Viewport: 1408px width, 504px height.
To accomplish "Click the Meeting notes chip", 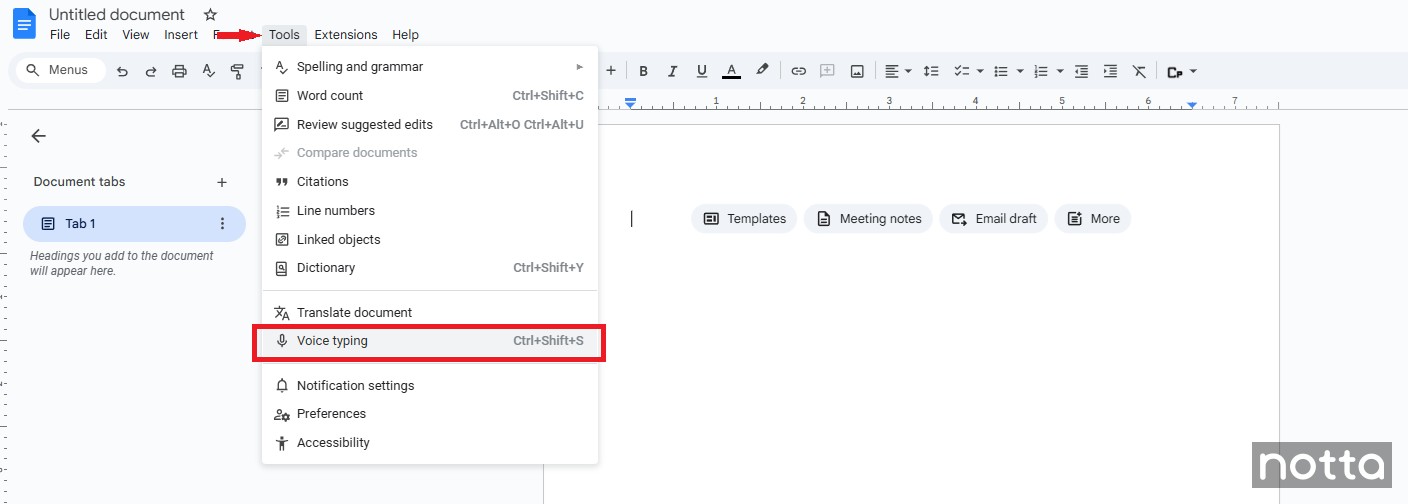I will [869, 219].
